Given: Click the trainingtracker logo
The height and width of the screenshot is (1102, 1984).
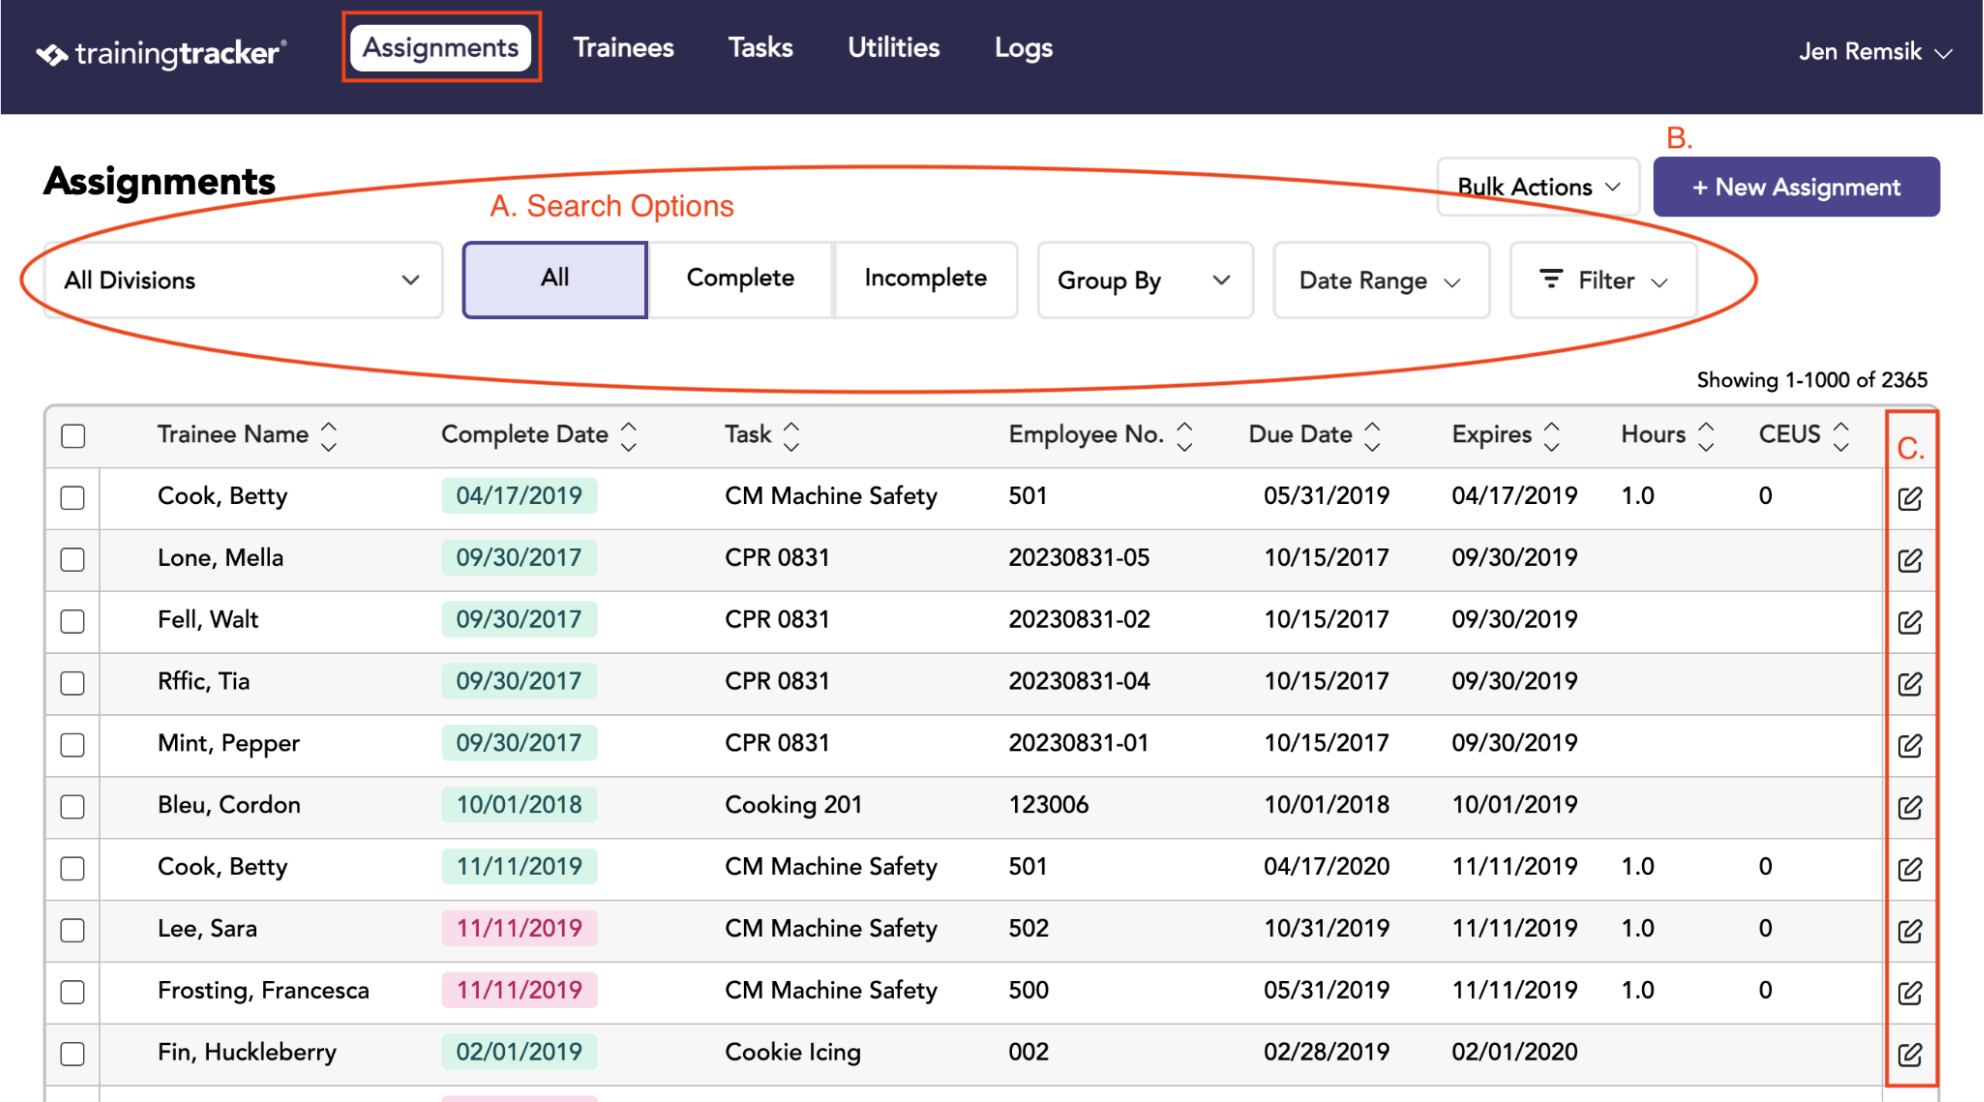Looking at the screenshot, I should [161, 52].
